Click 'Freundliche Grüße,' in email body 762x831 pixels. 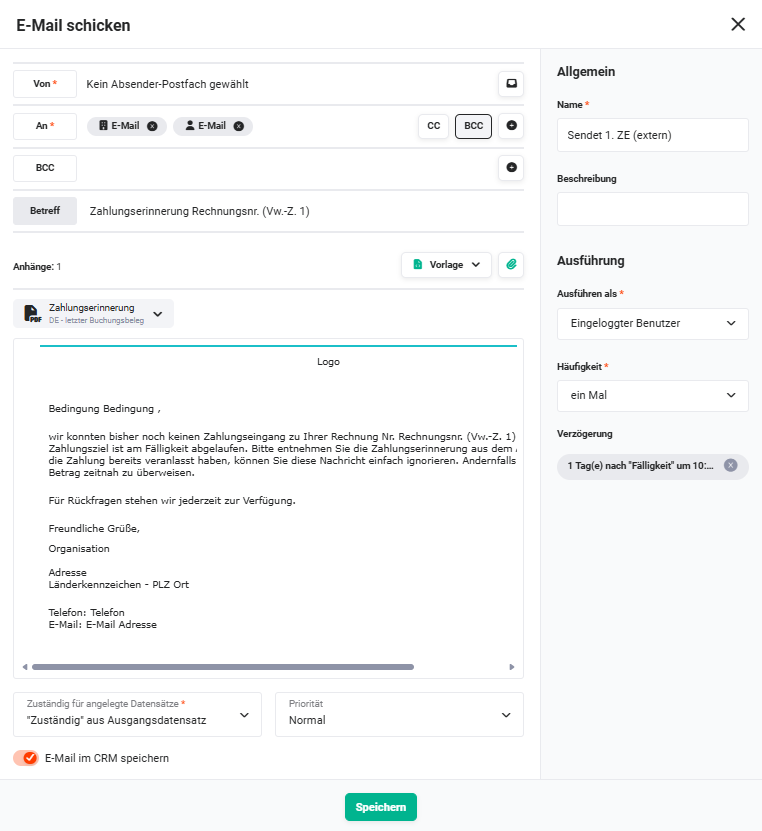click(x=94, y=528)
